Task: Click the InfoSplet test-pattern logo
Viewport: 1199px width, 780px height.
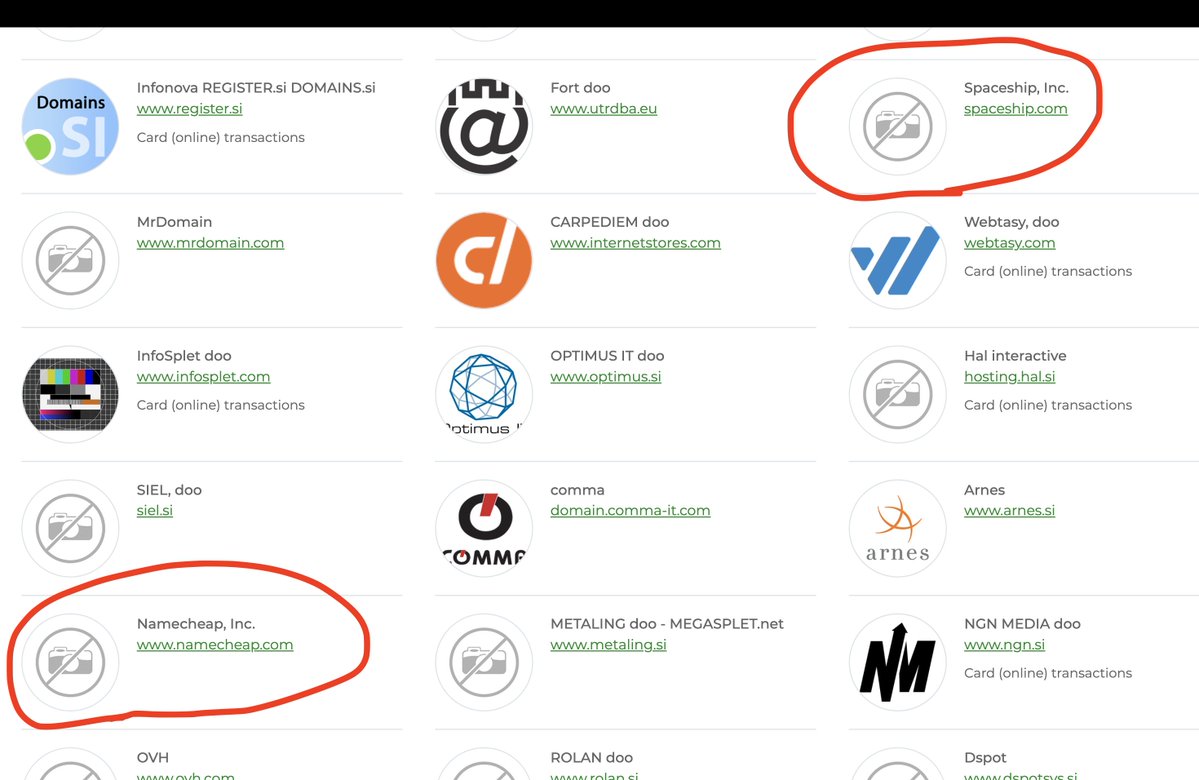Action: pos(70,394)
